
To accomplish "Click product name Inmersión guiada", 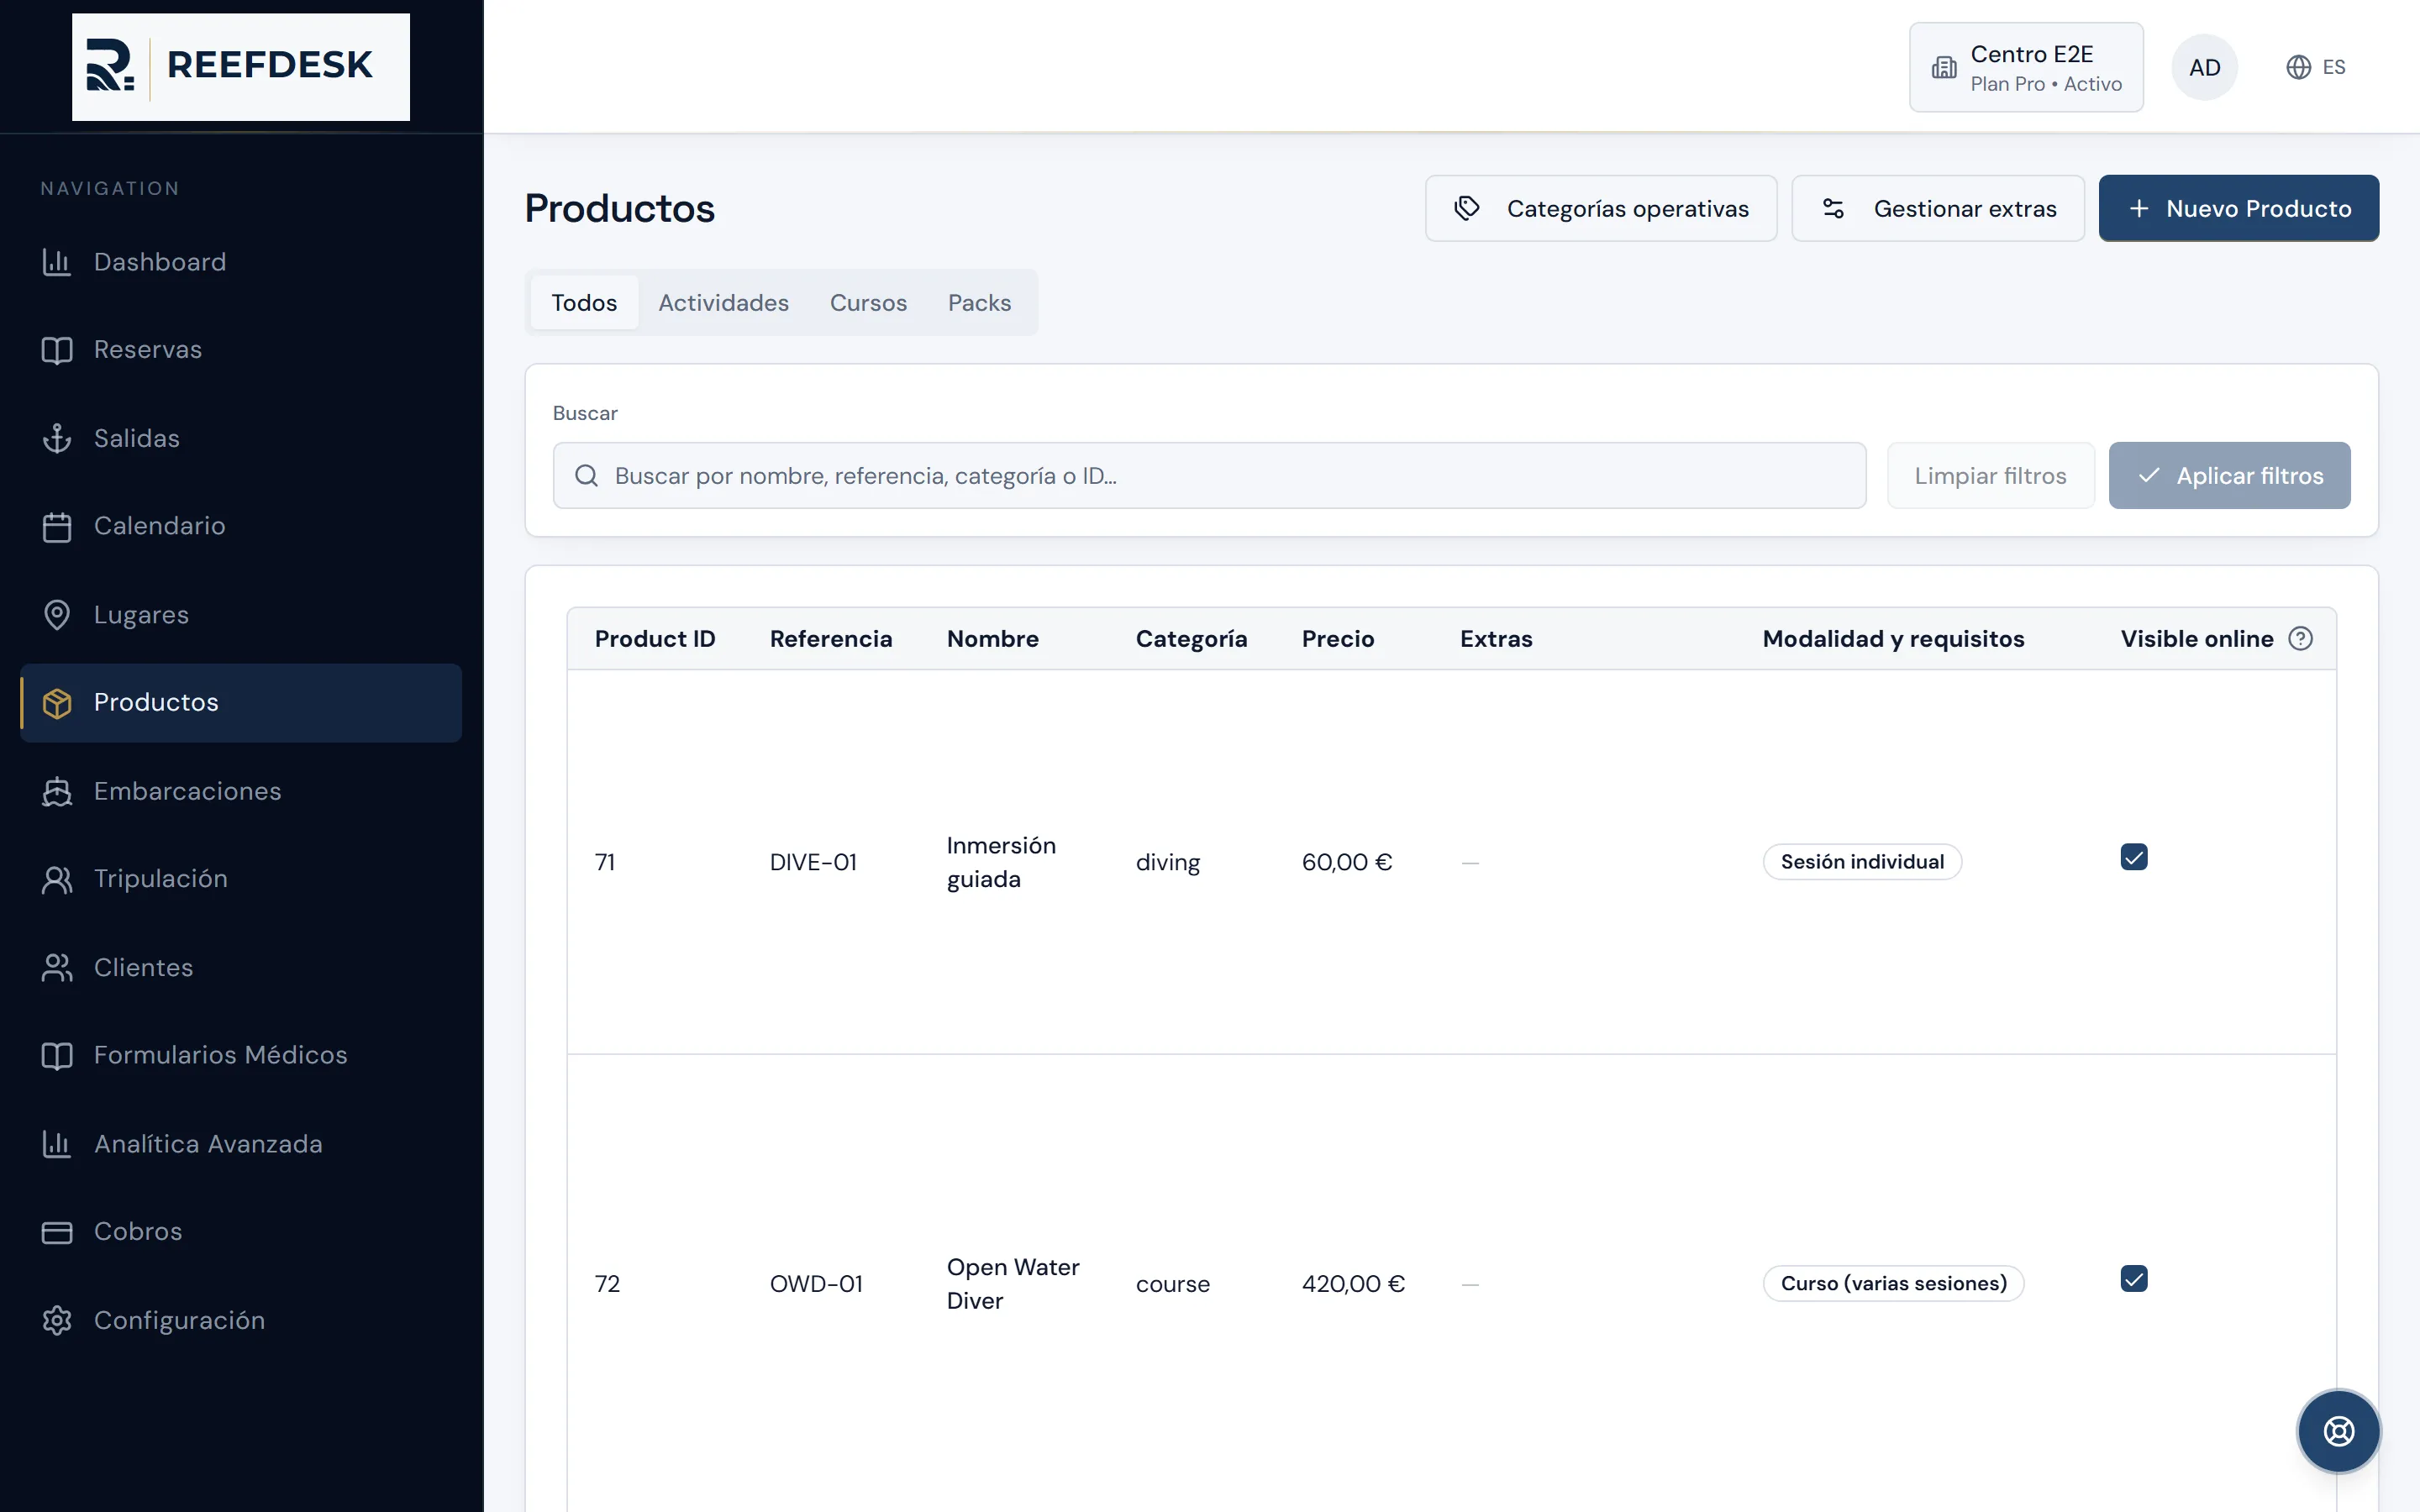I will click(x=1001, y=862).
